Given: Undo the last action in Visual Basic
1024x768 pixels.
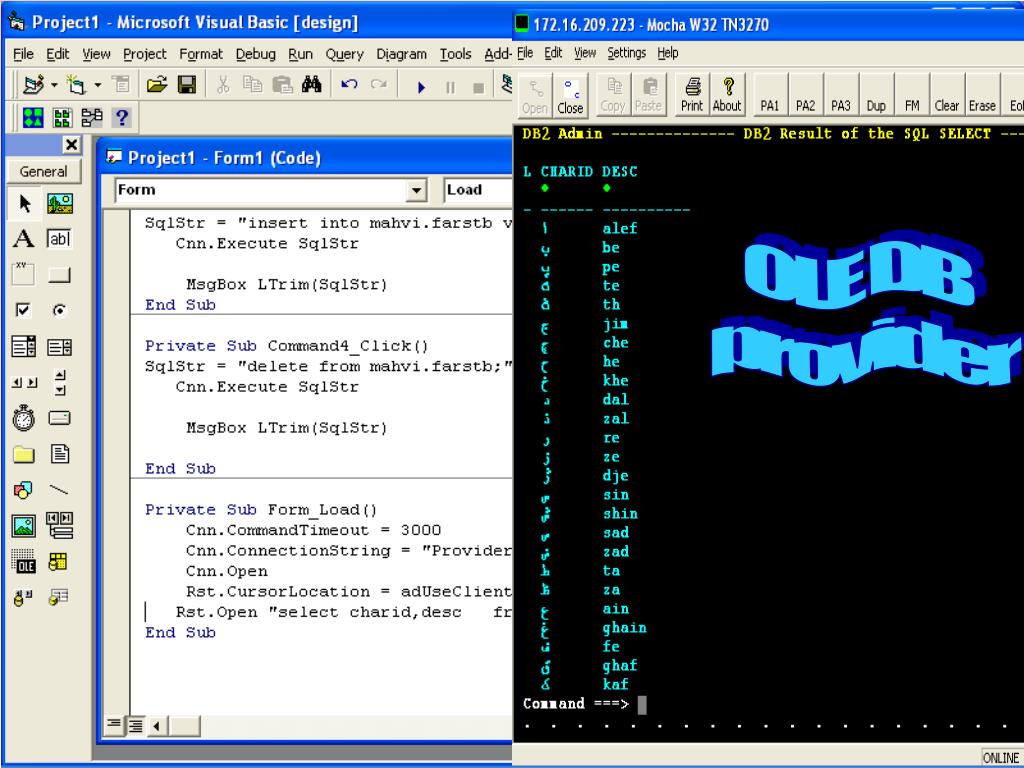Looking at the screenshot, I should point(349,84).
